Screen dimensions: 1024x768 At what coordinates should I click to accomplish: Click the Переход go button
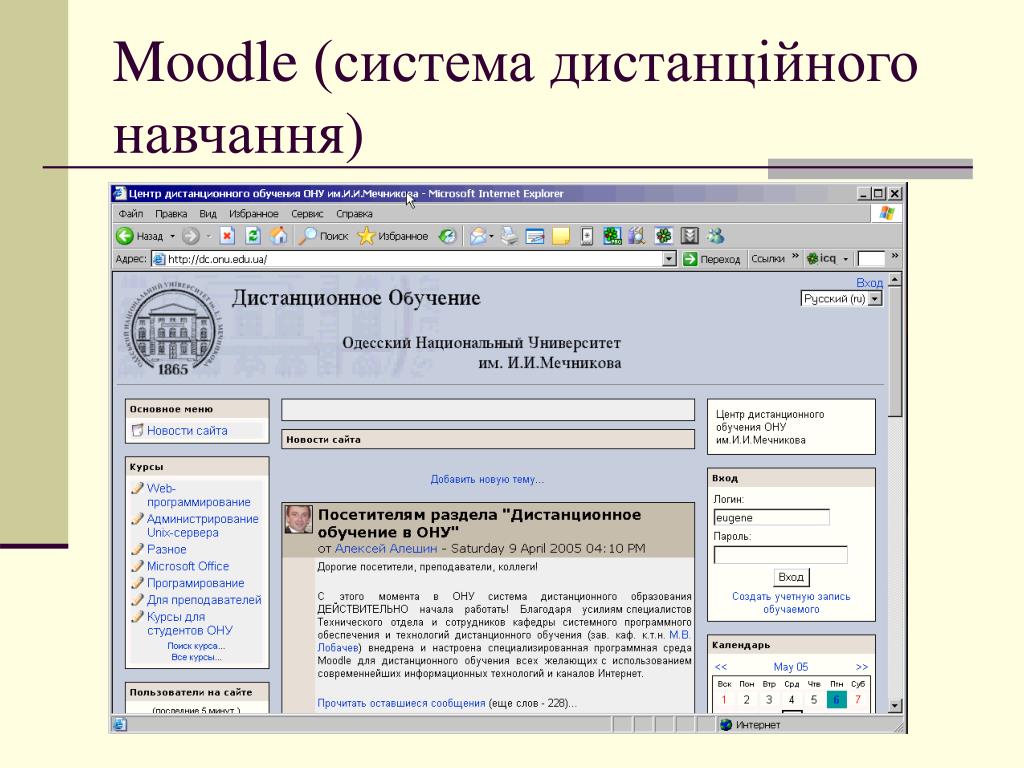tap(712, 259)
